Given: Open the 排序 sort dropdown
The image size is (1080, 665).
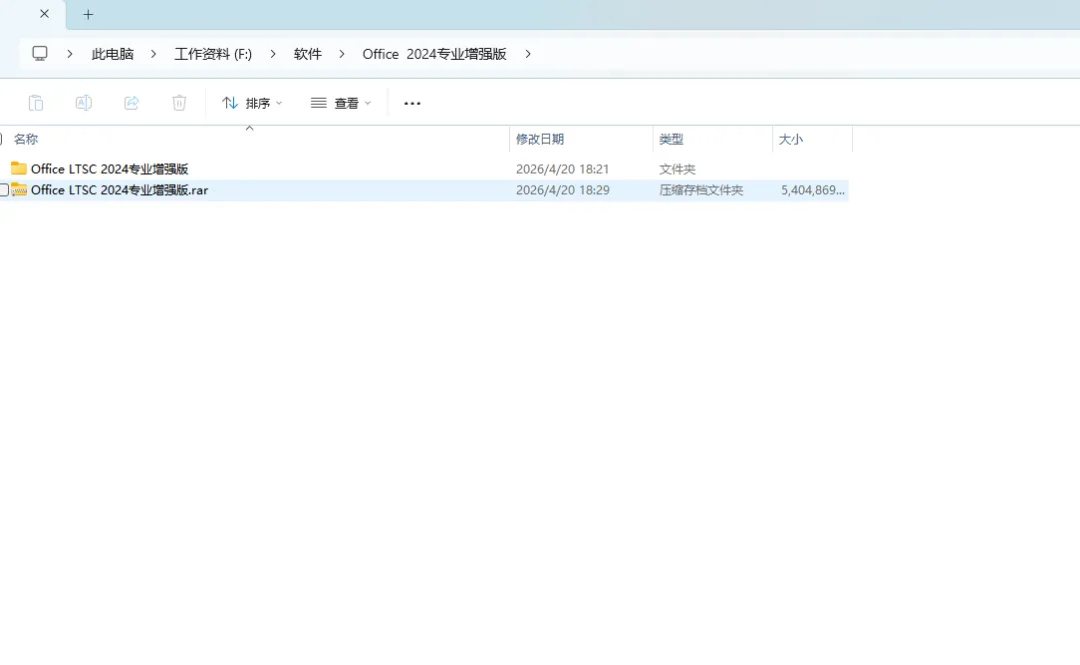Looking at the screenshot, I should (252, 103).
